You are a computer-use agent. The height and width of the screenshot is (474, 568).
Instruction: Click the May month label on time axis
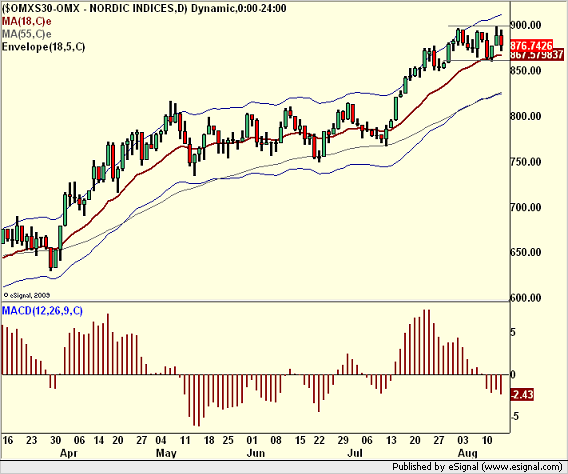tap(166, 453)
